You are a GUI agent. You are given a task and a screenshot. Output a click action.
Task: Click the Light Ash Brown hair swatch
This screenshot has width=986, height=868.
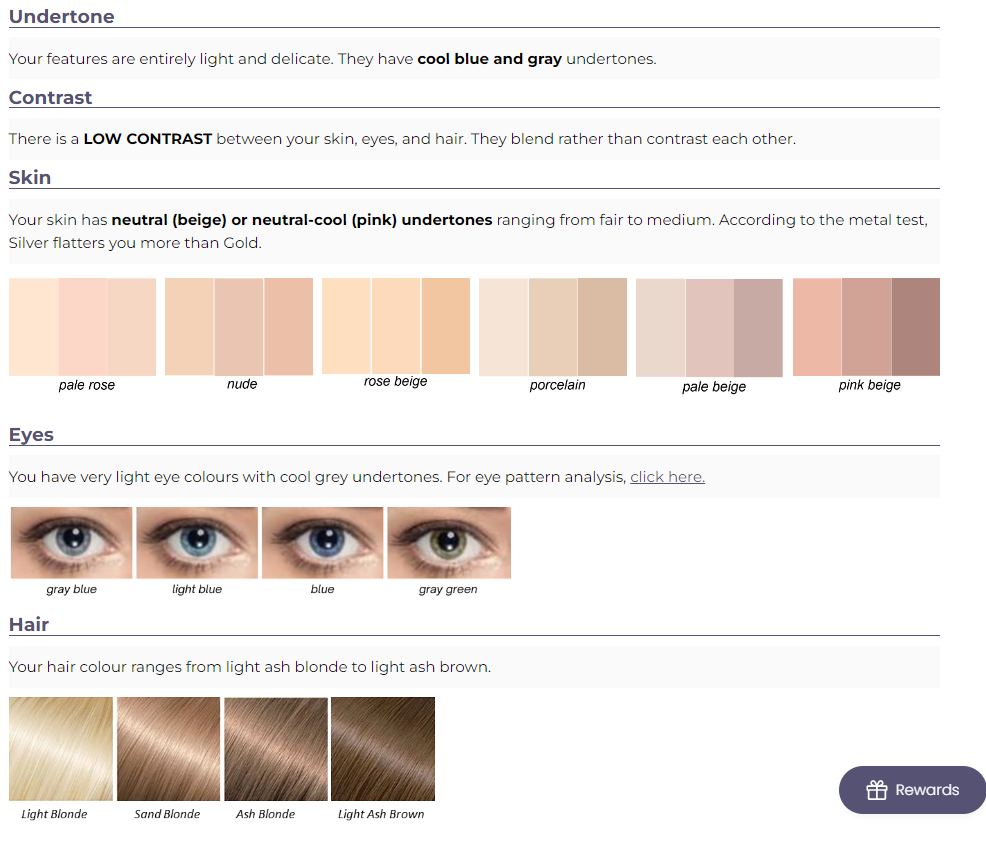point(383,749)
